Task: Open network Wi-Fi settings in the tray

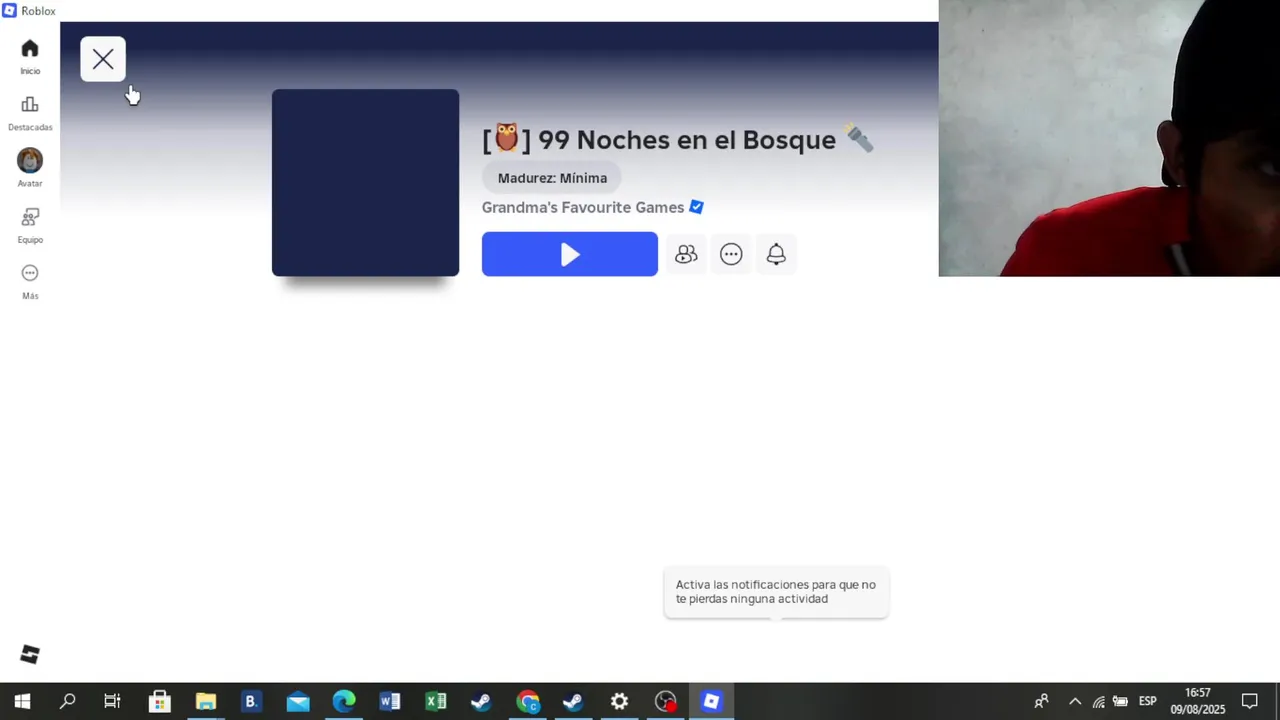Action: coord(1098,702)
